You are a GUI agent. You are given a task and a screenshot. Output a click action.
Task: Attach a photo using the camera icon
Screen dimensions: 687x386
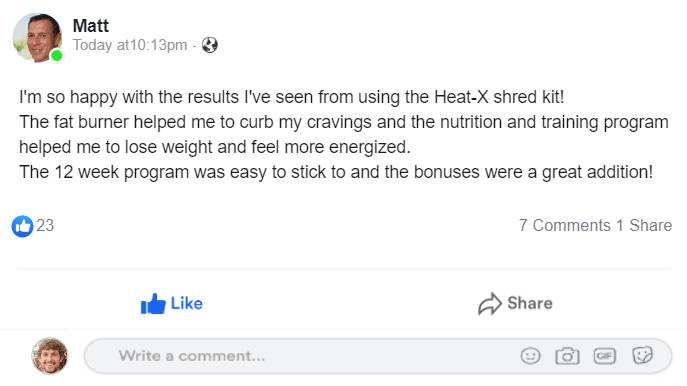(x=567, y=356)
